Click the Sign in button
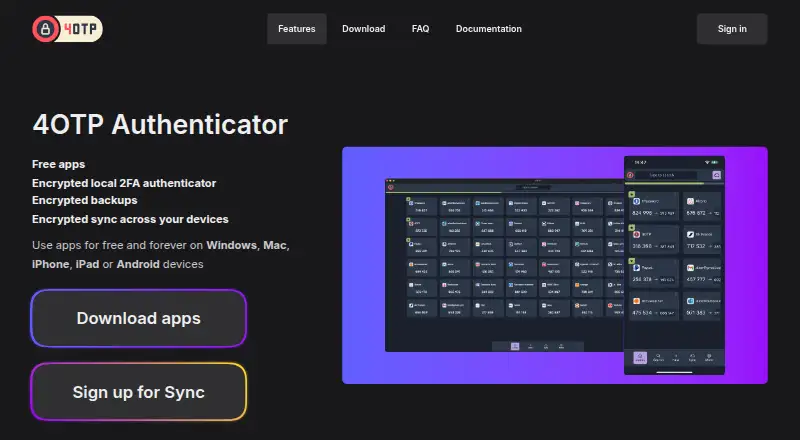Image resolution: width=800 pixels, height=440 pixels. (x=732, y=29)
